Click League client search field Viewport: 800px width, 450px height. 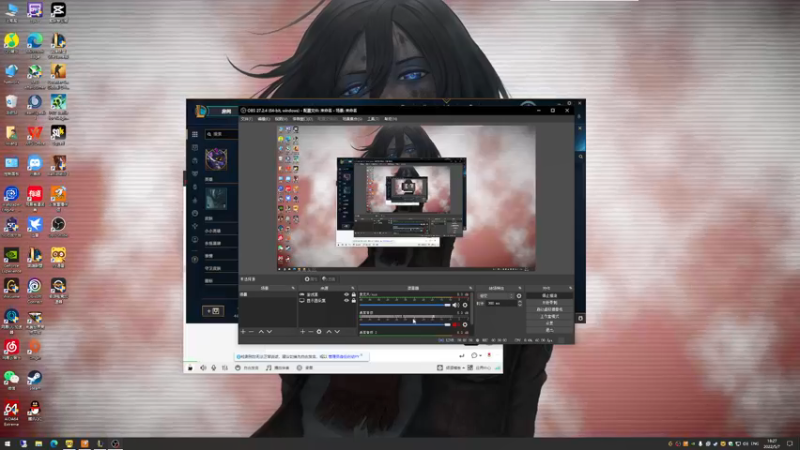pyautogui.click(x=221, y=134)
